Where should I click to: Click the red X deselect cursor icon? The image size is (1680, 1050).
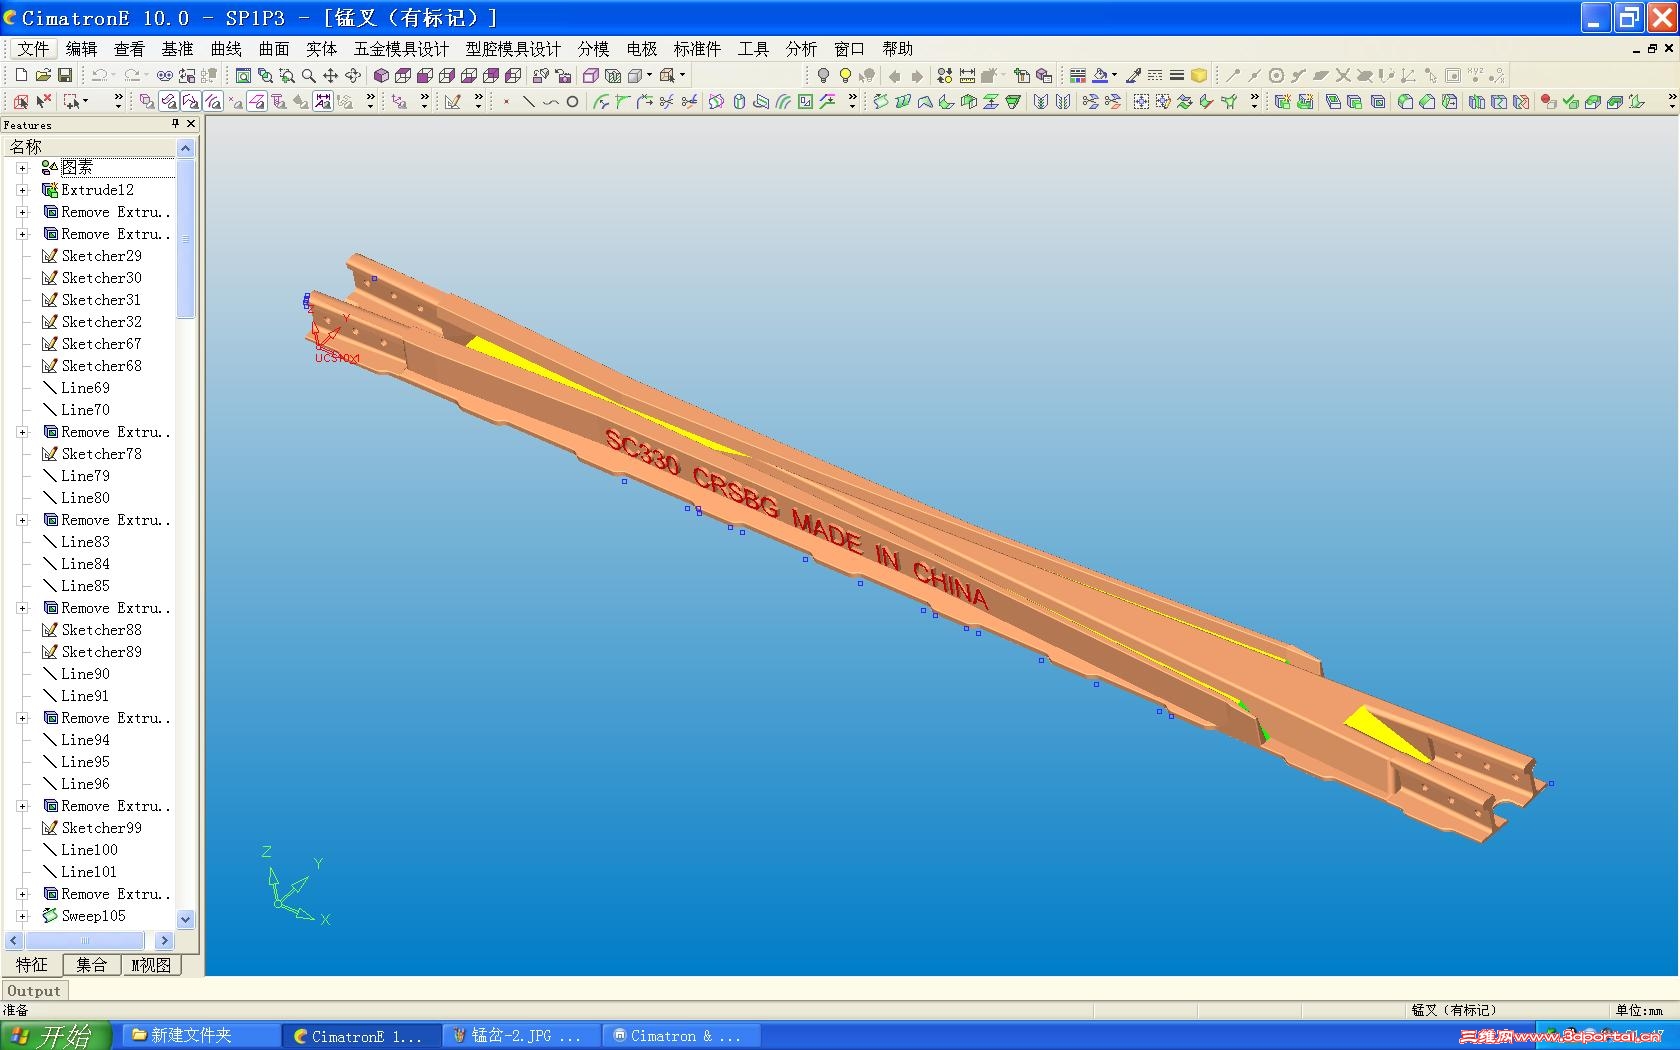(x=43, y=101)
